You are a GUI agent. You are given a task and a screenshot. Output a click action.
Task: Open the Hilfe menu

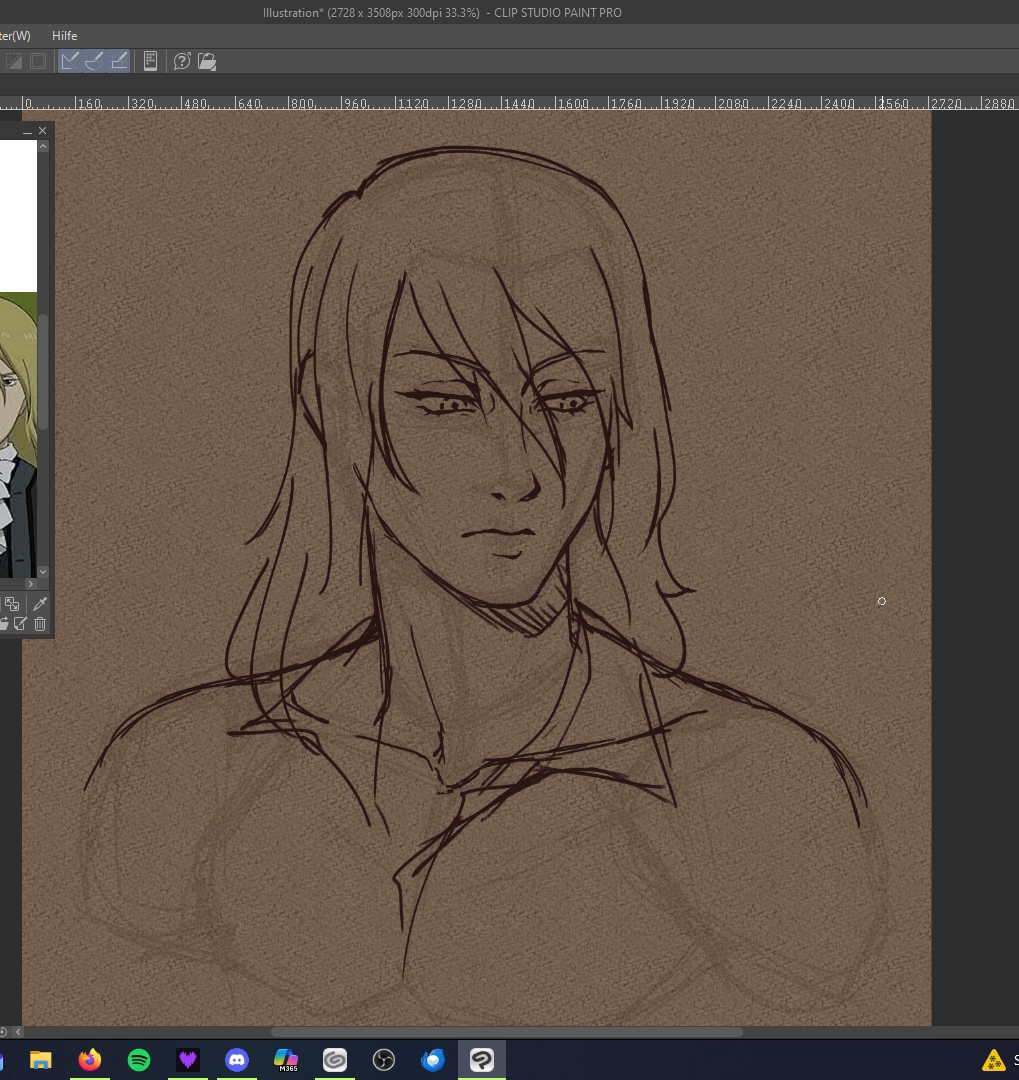(x=64, y=36)
